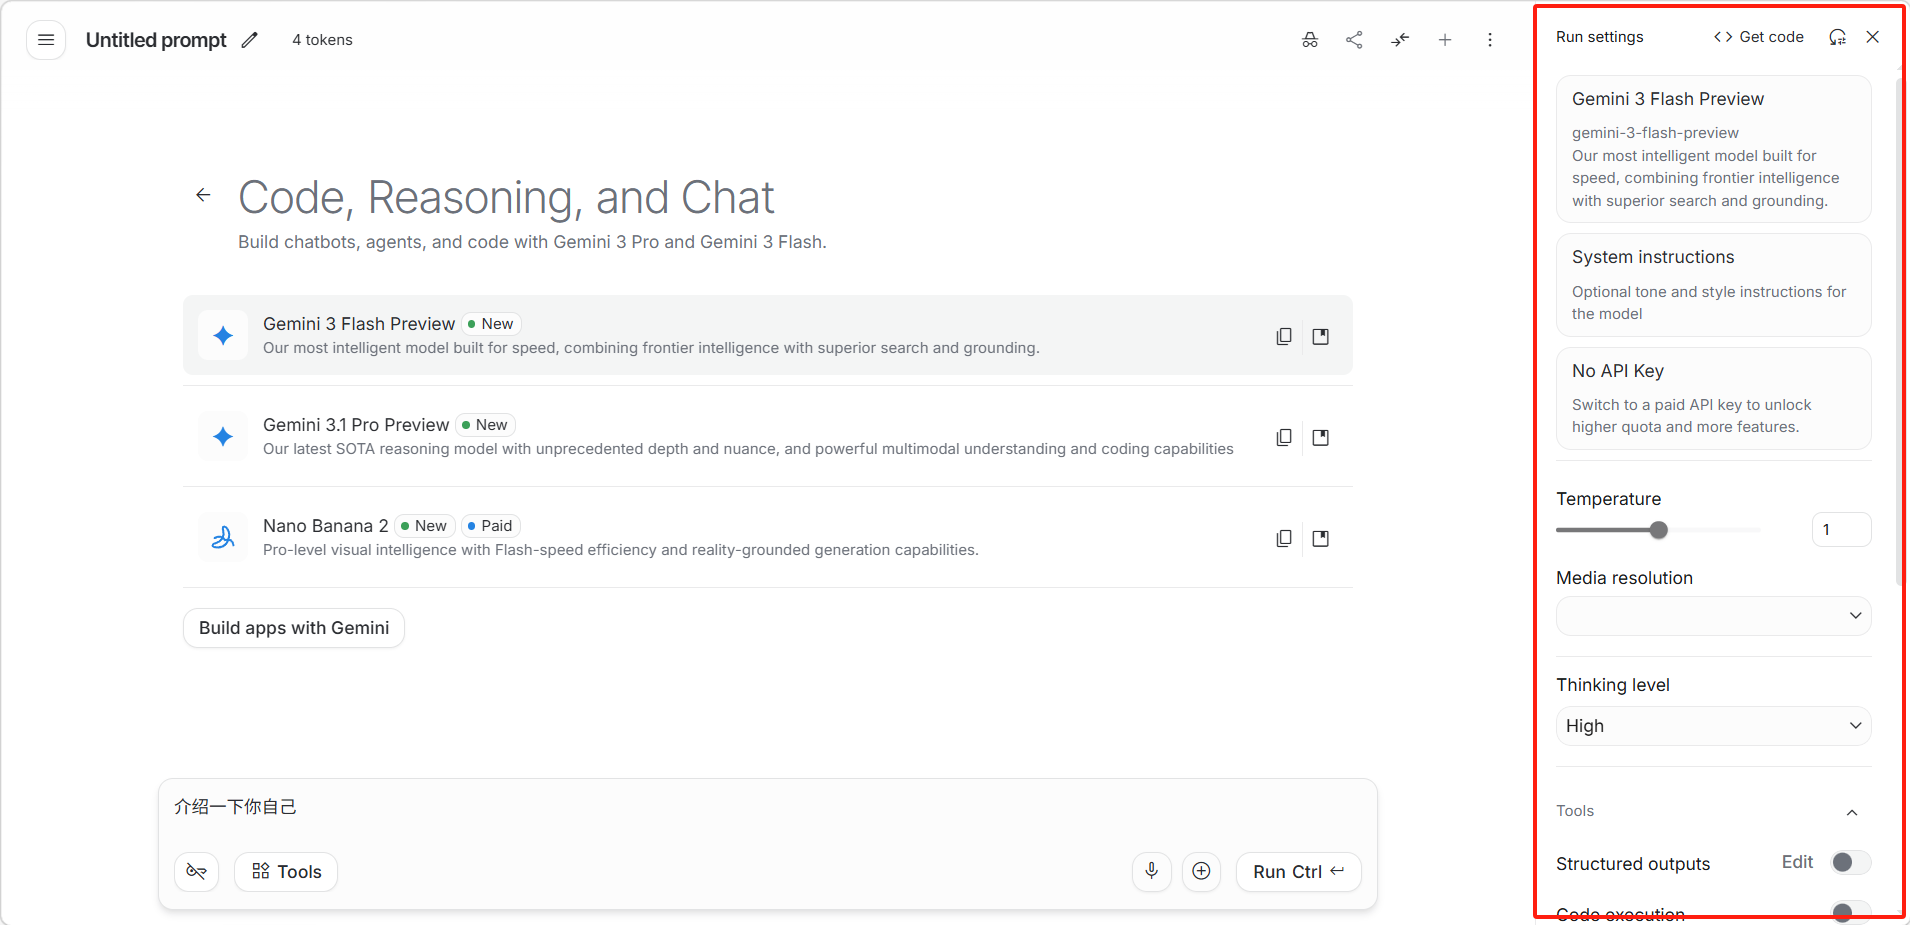Adjust the Temperature slider handle
This screenshot has width=1910, height=925.
(1659, 530)
